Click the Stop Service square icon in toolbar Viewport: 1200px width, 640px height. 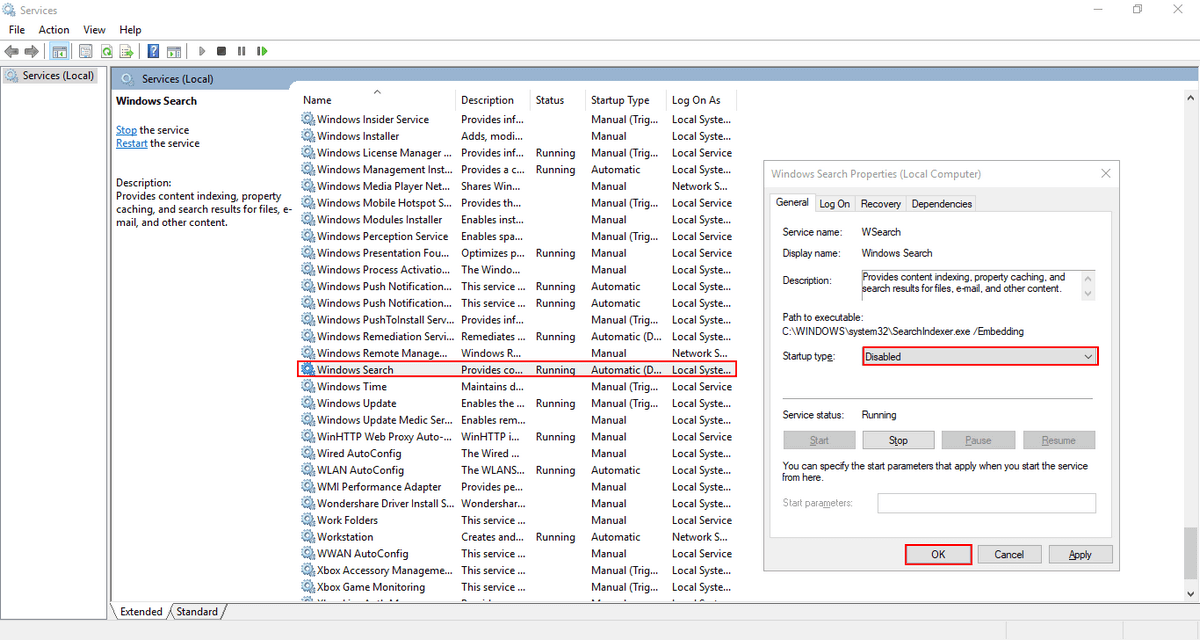click(x=221, y=51)
